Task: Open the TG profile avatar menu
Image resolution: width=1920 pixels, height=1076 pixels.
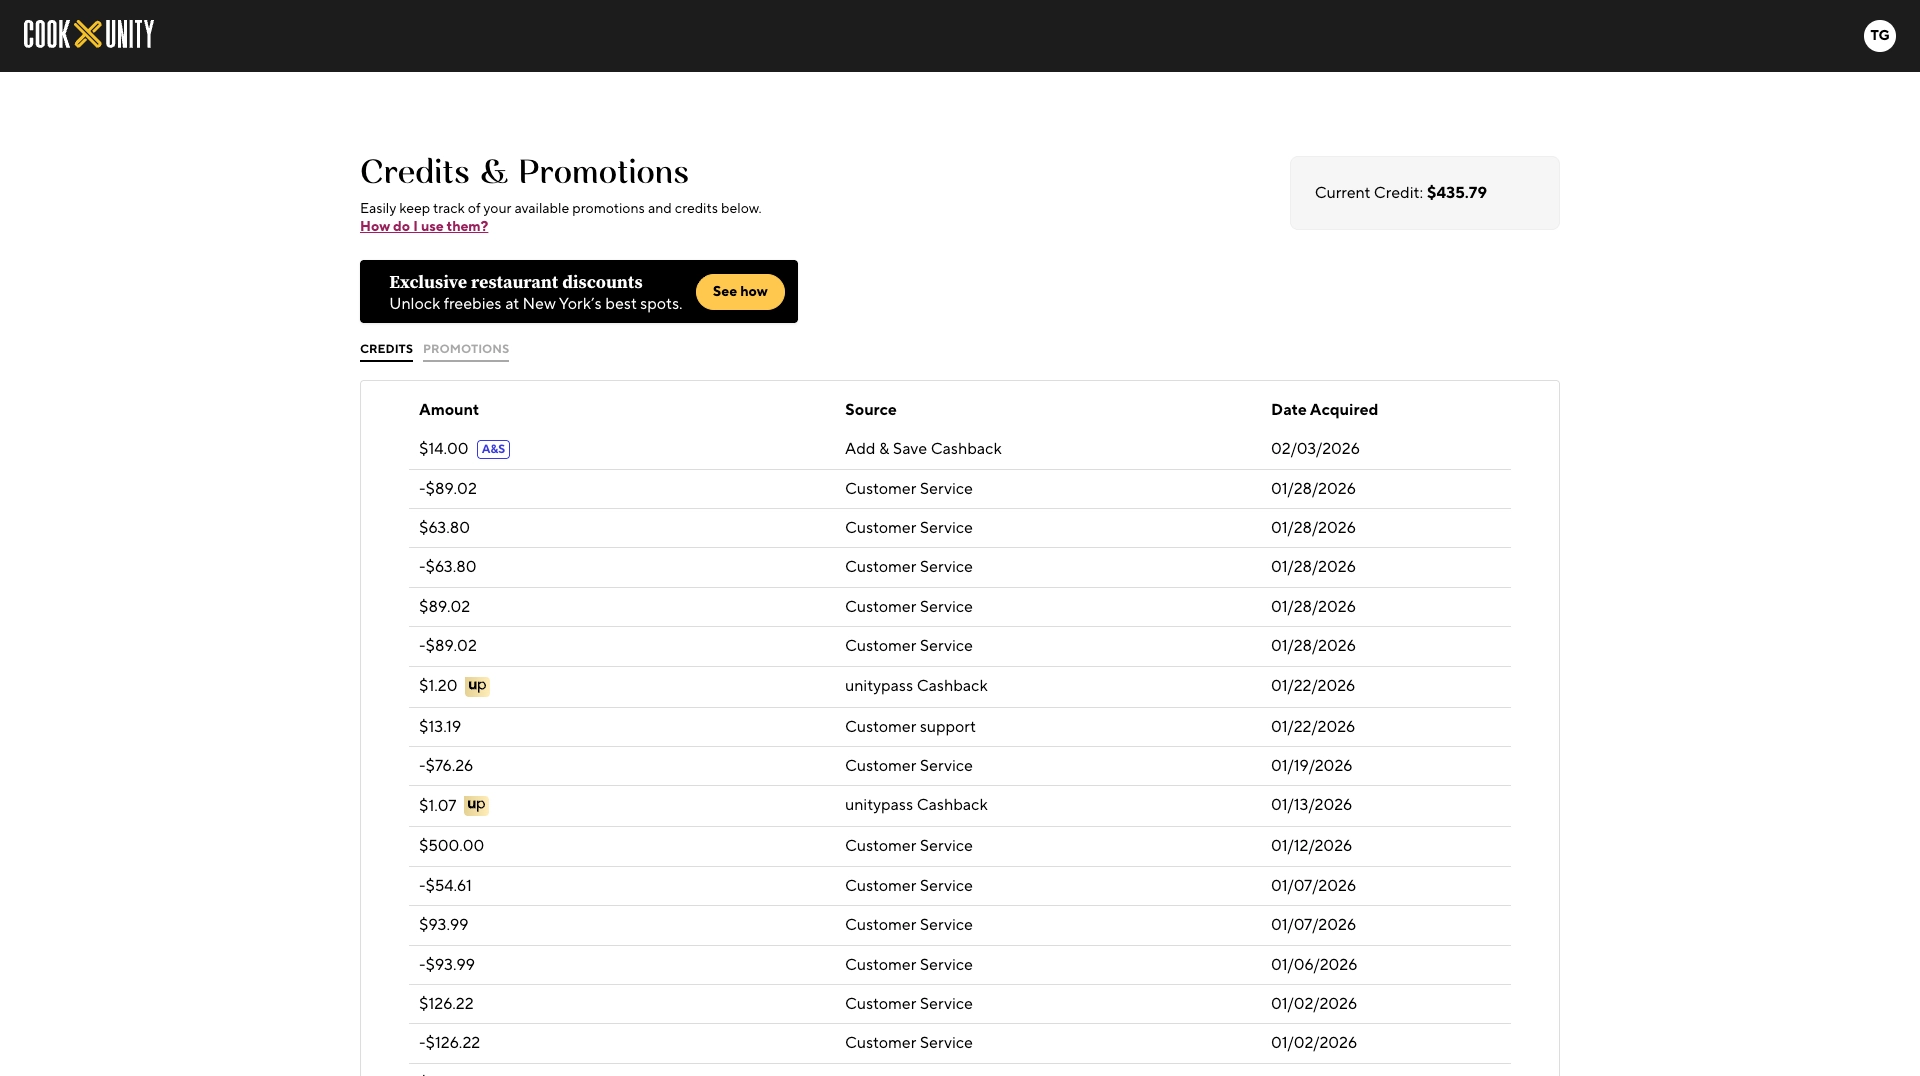Action: pyautogui.click(x=1879, y=35)
